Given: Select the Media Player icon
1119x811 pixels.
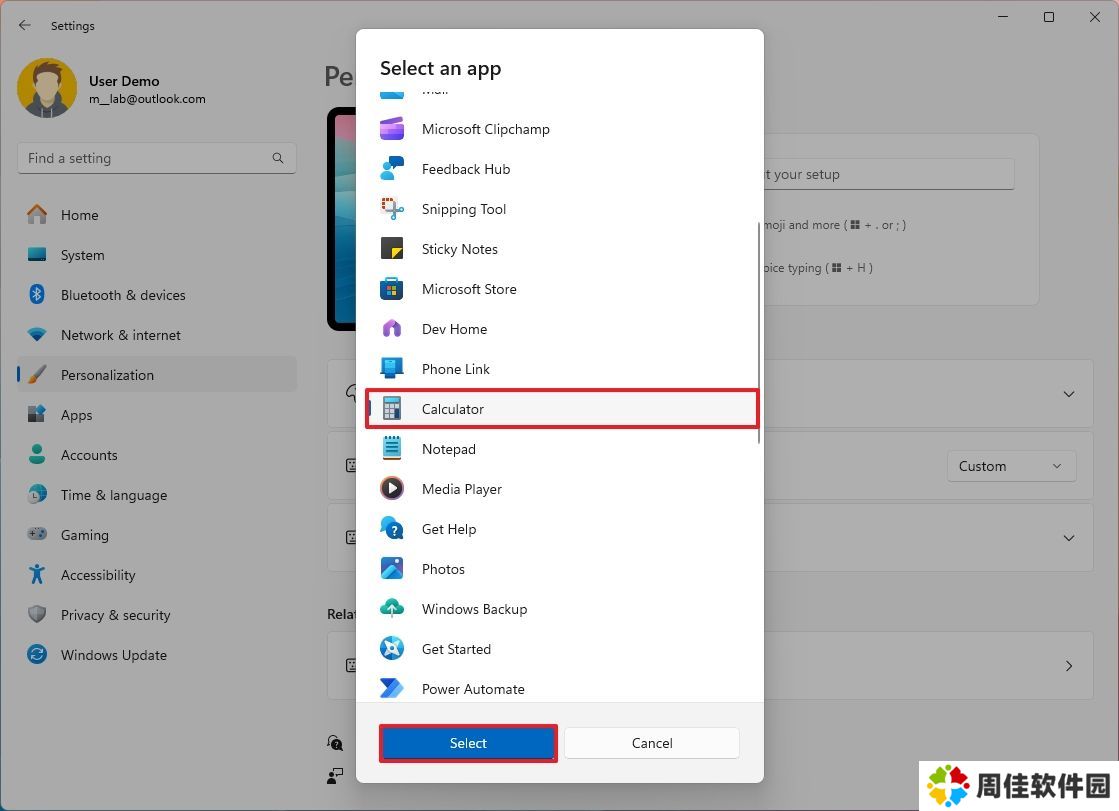Looking at the screenshot, I should pos(392,489).
